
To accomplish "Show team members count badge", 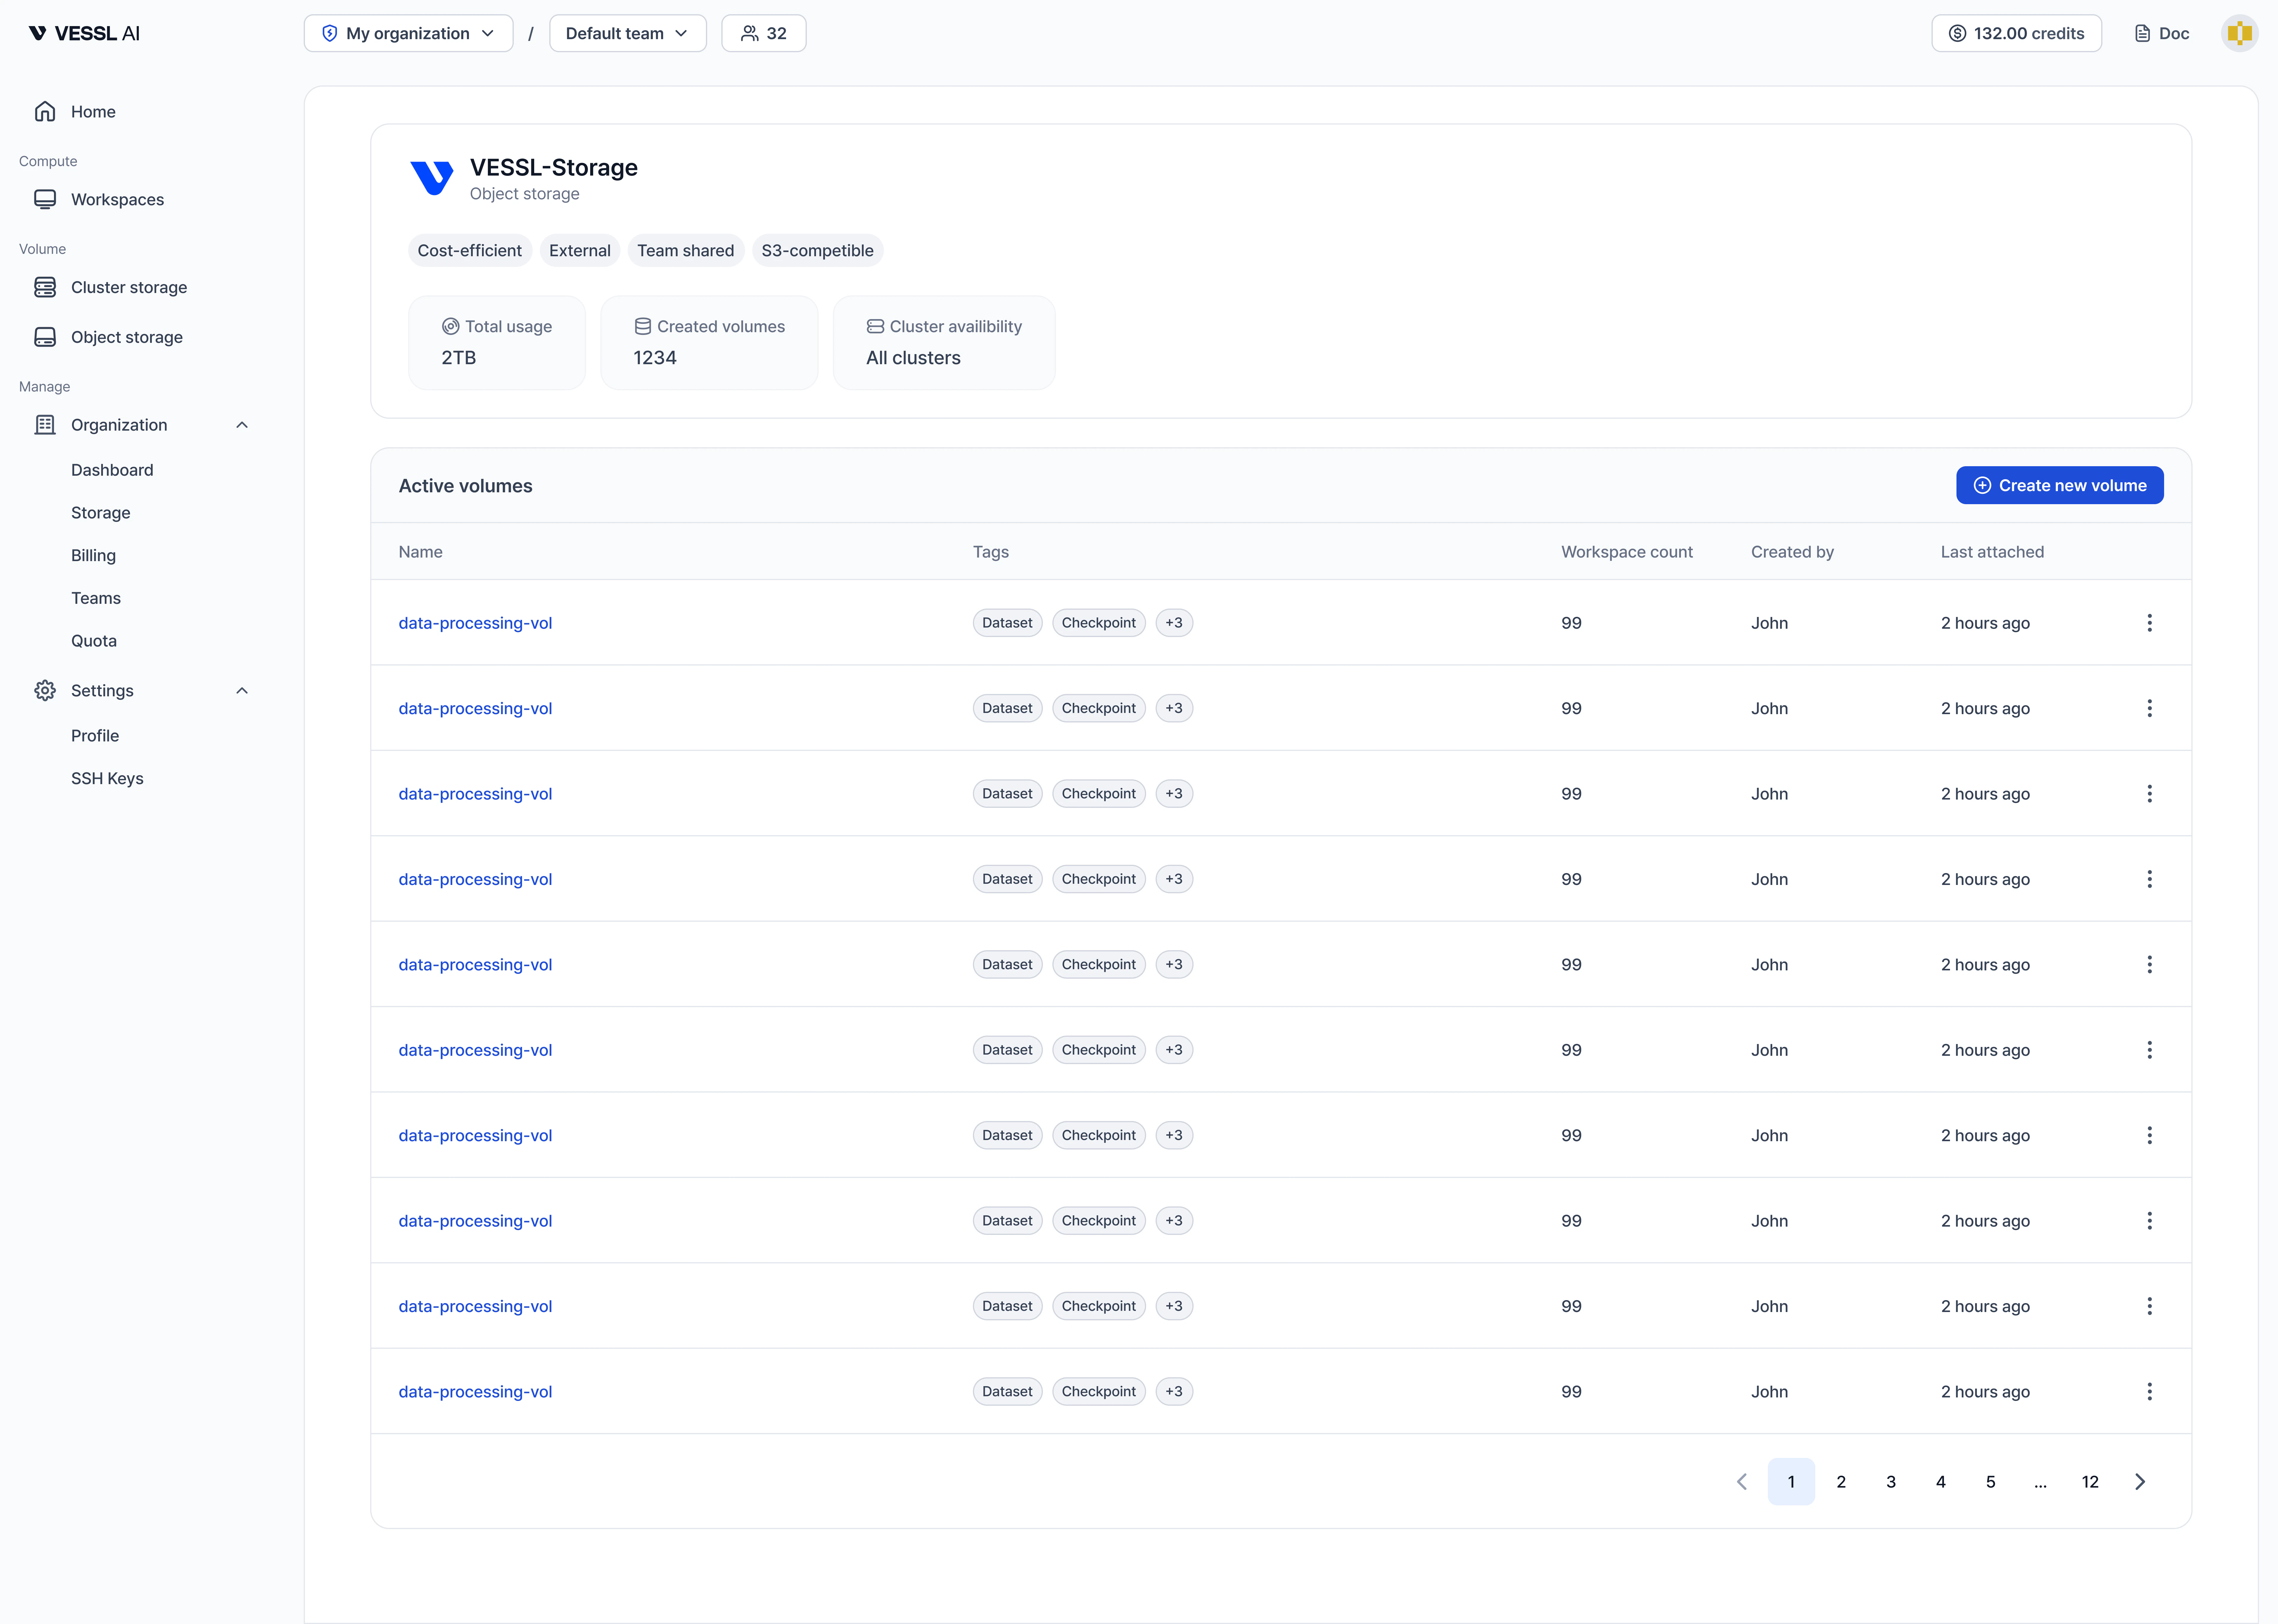I will tap(763, 32).
